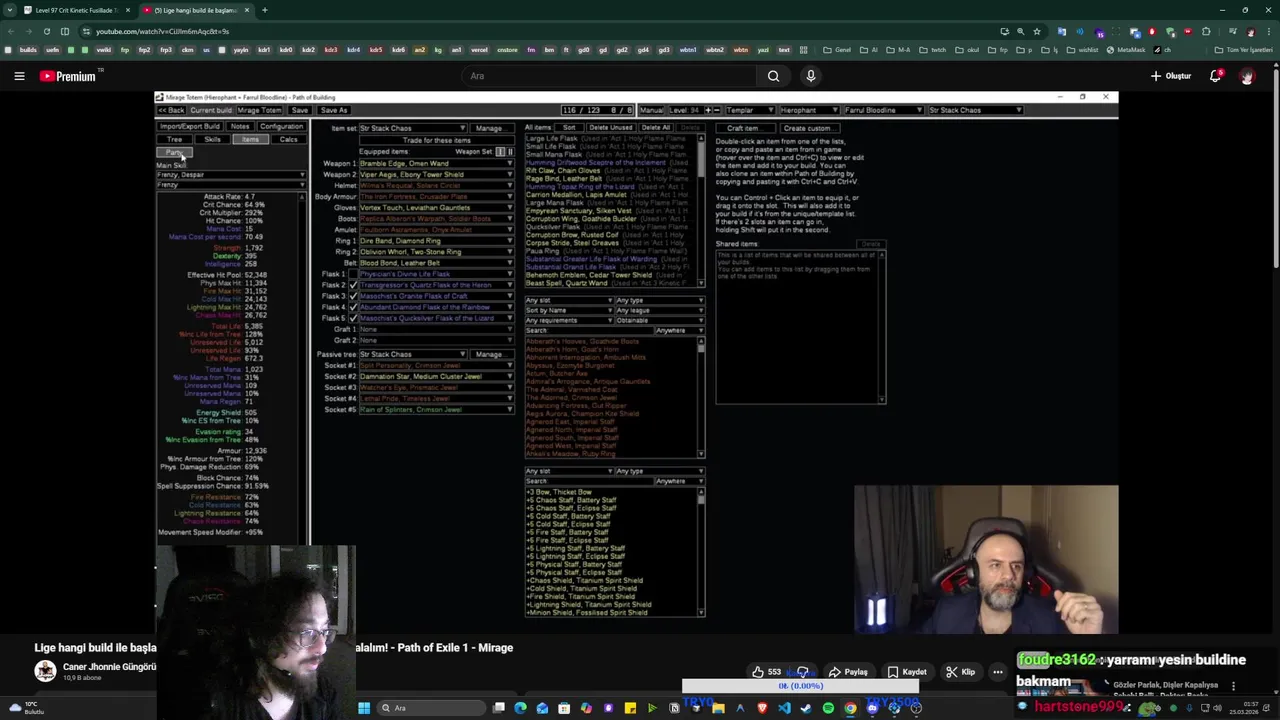The height and width of the screenshot is (720, 1280).
Task: Start voice search with microphone icon
Action: [x=811, y=76]
